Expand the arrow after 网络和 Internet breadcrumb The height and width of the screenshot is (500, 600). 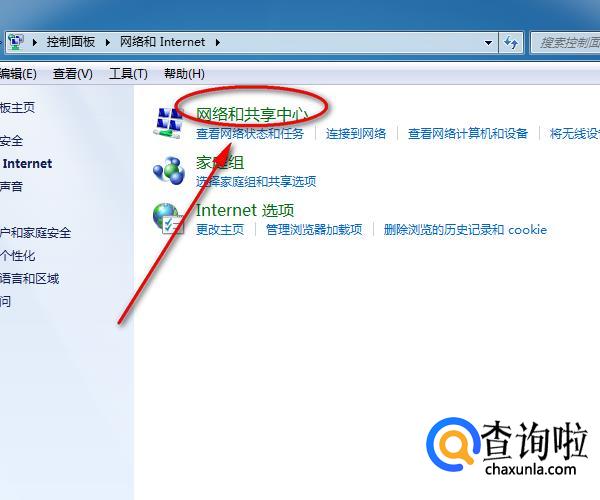217,42
